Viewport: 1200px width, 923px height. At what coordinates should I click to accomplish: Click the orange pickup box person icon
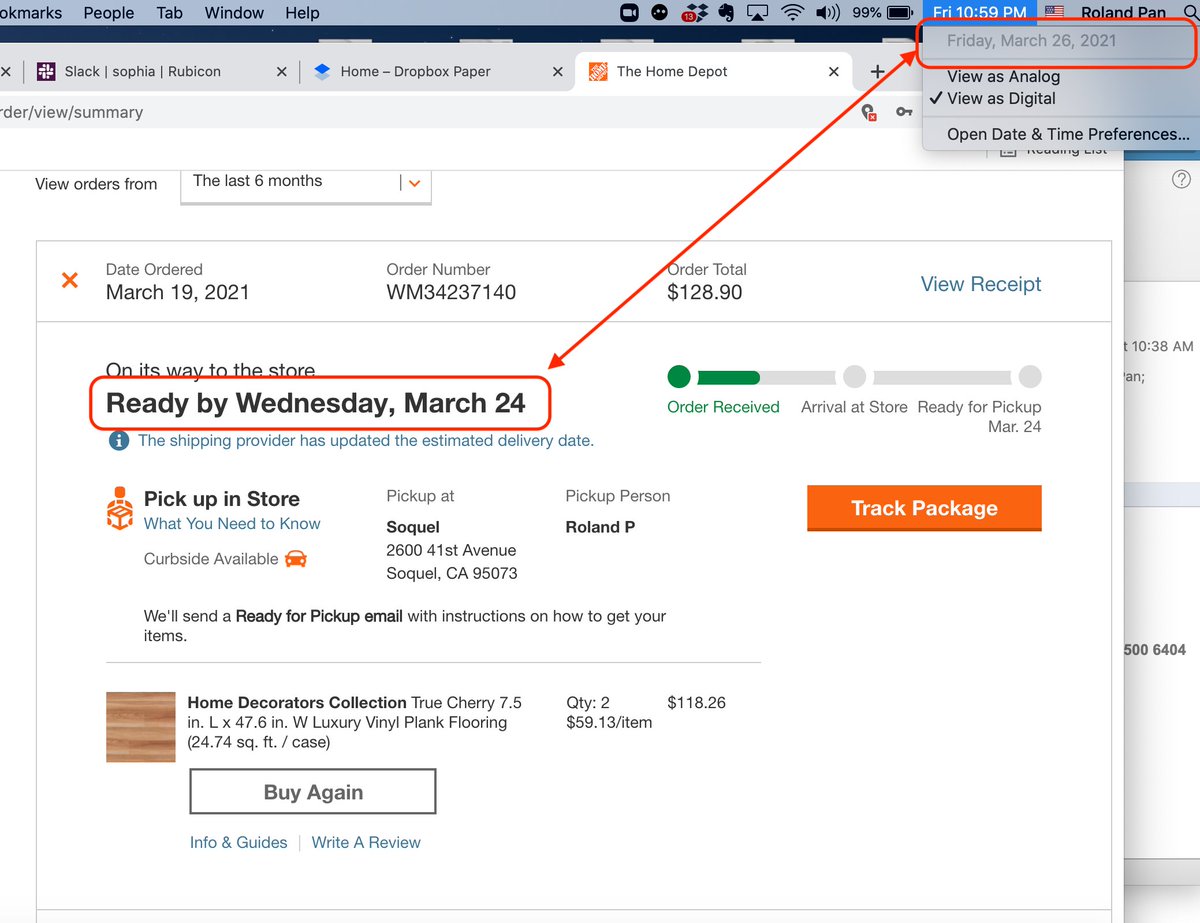[119, 508]
